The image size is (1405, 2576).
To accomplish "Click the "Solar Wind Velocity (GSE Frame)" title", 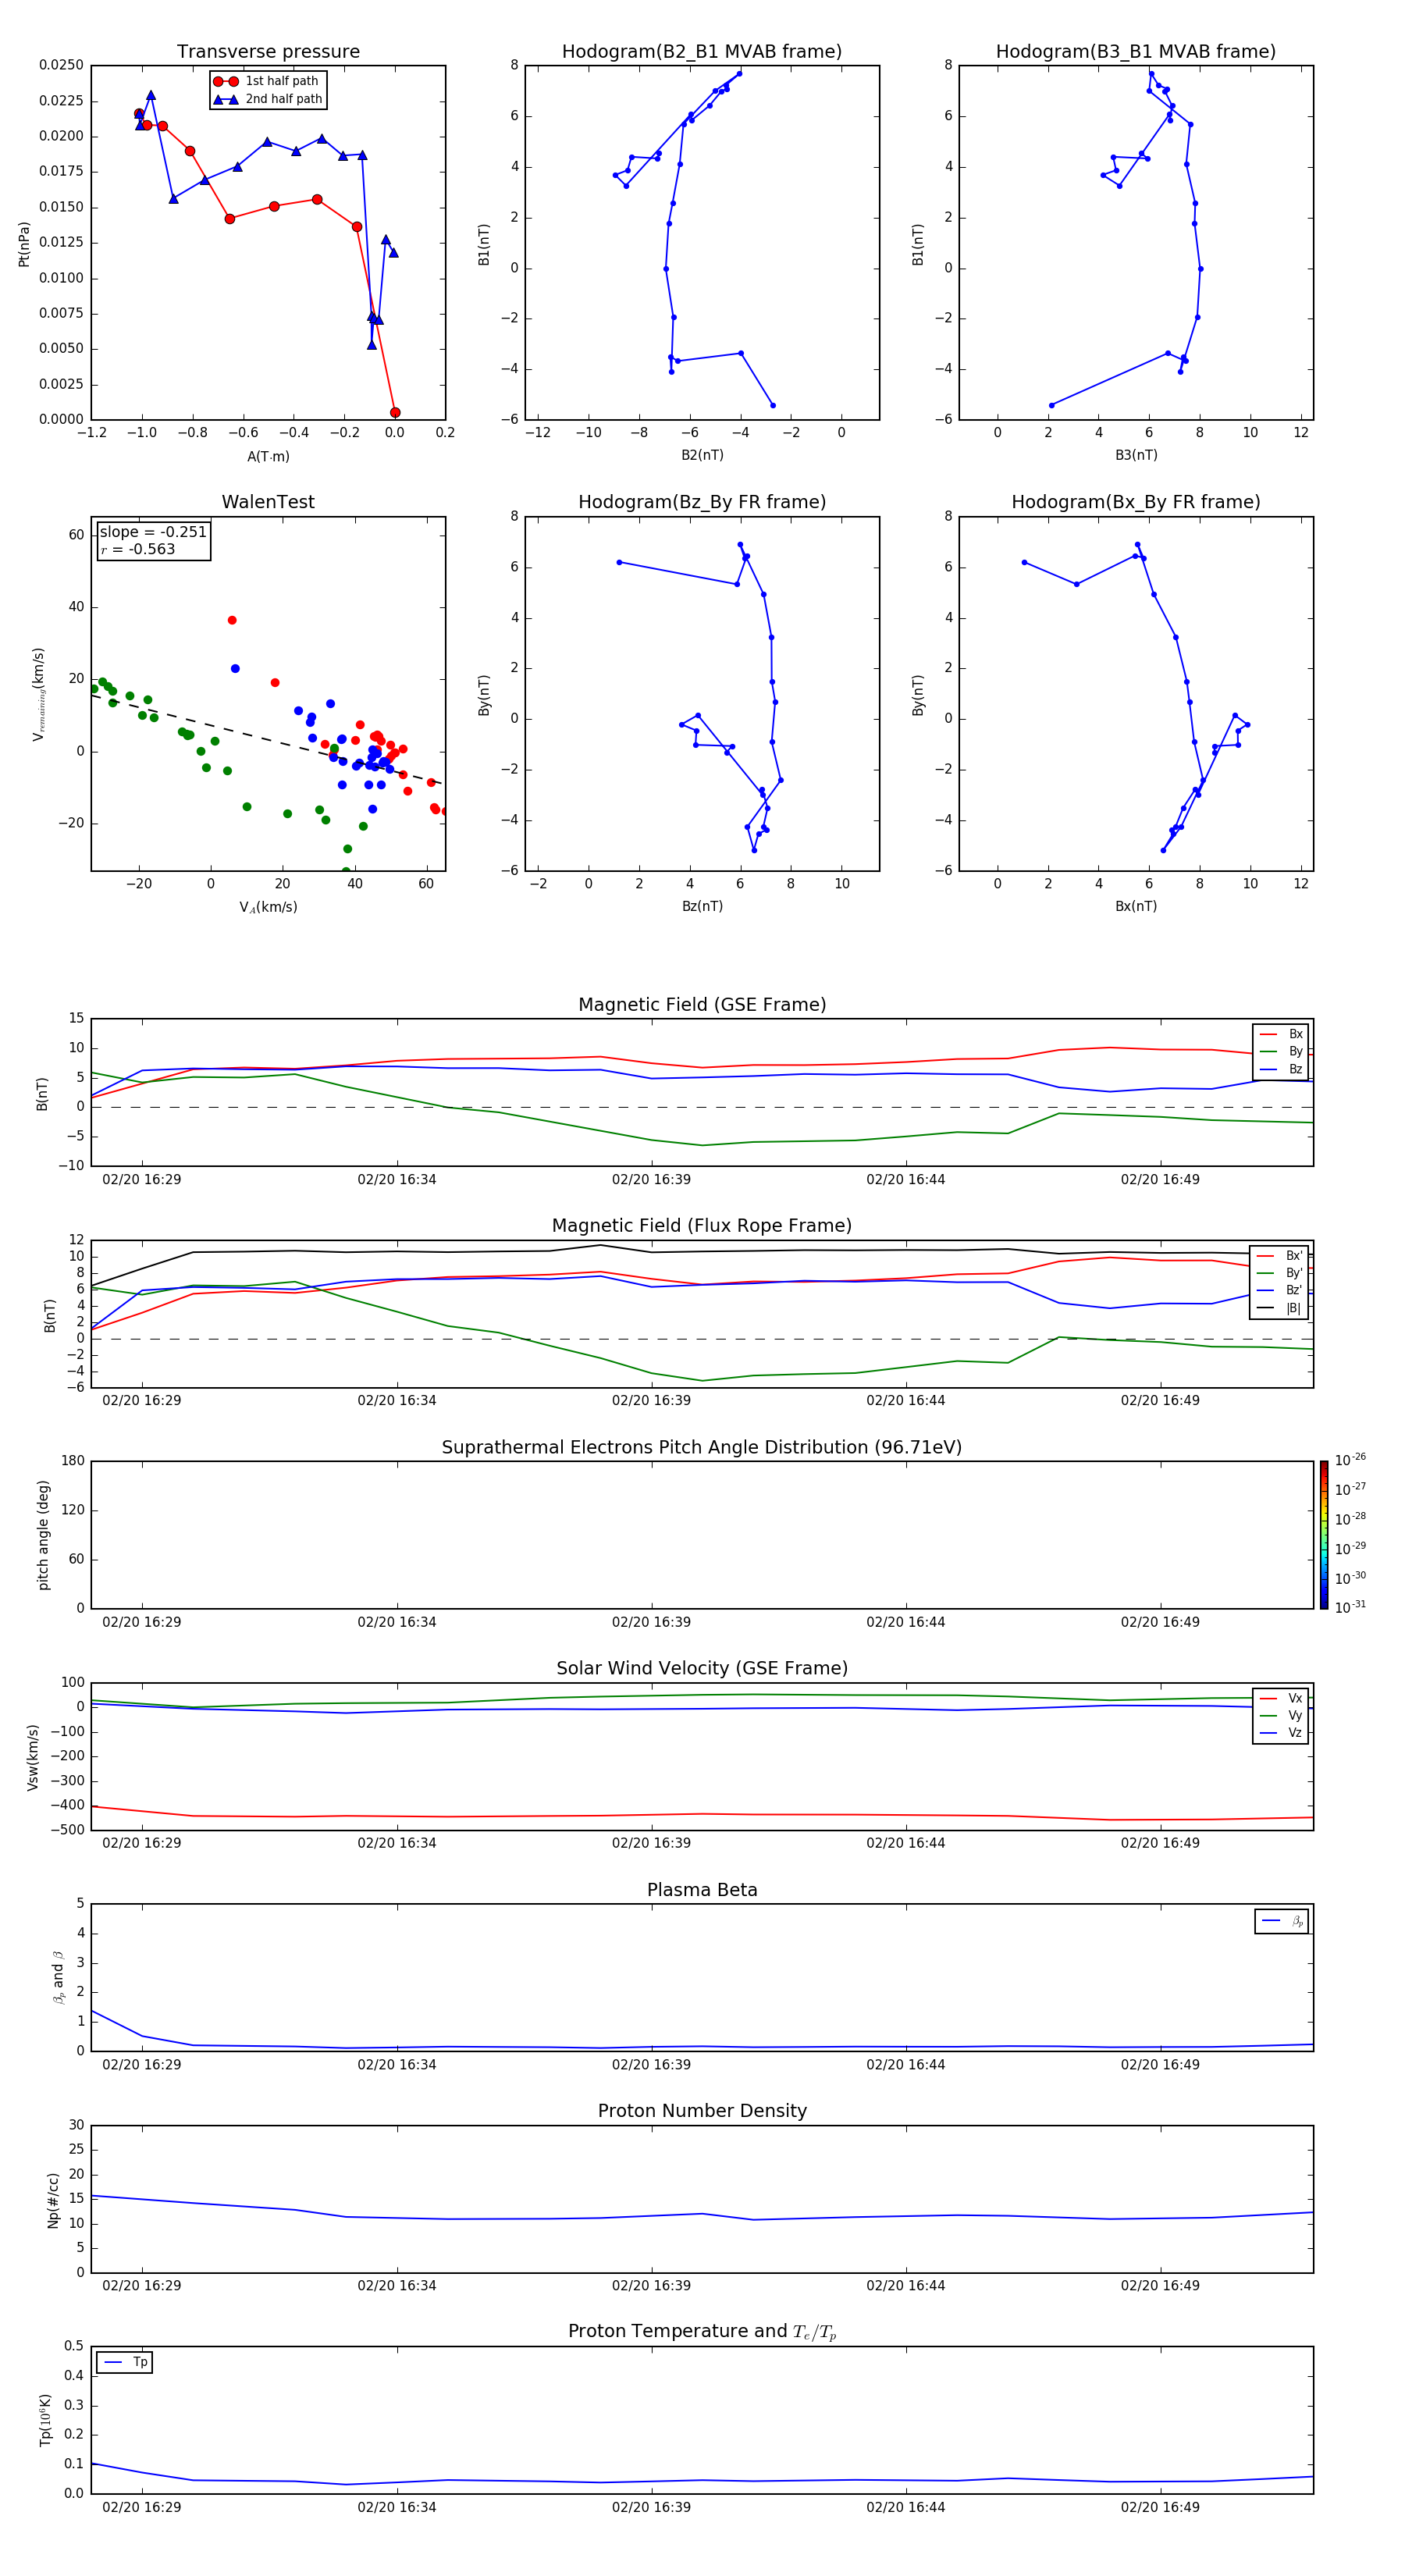I will [x=702, y=1669].
